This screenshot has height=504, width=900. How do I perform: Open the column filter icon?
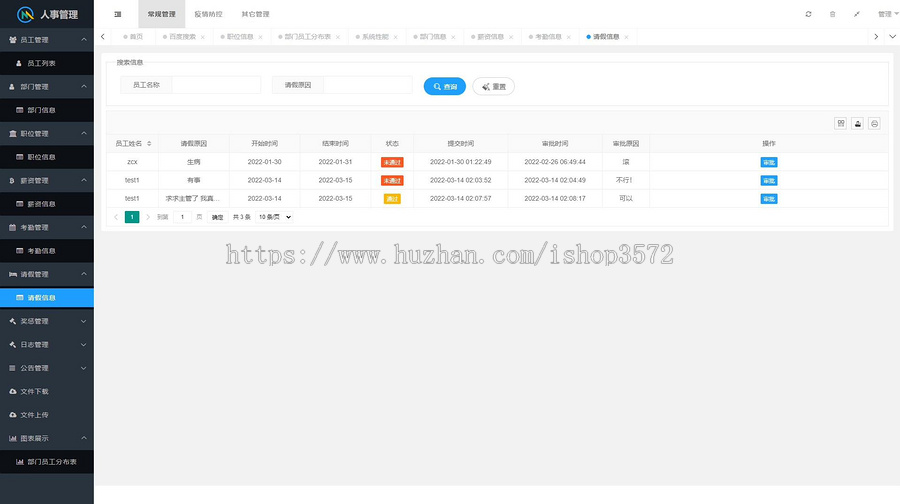coord(840,123)
